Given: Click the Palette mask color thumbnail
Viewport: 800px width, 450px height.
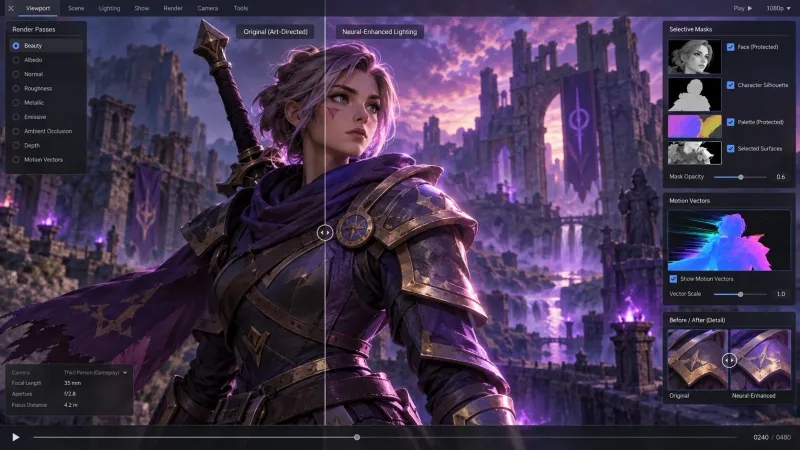Looking at the screenshot, I should click(x=694, y=126).
